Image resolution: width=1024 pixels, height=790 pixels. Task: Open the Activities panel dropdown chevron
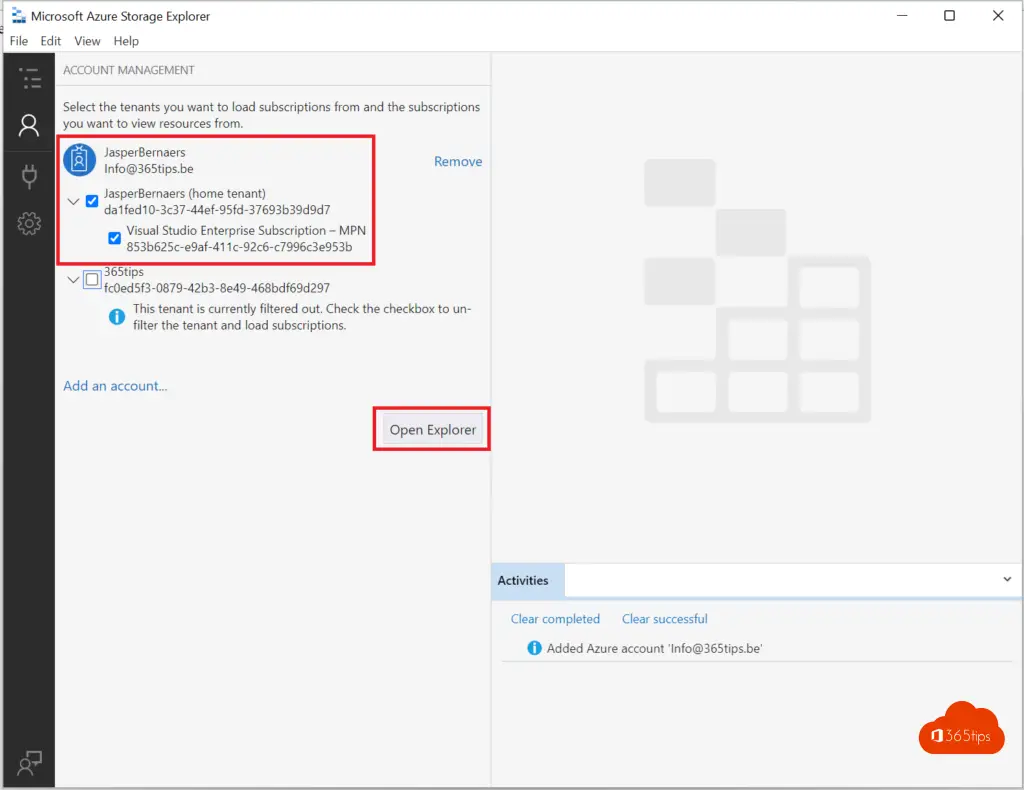1007,579
